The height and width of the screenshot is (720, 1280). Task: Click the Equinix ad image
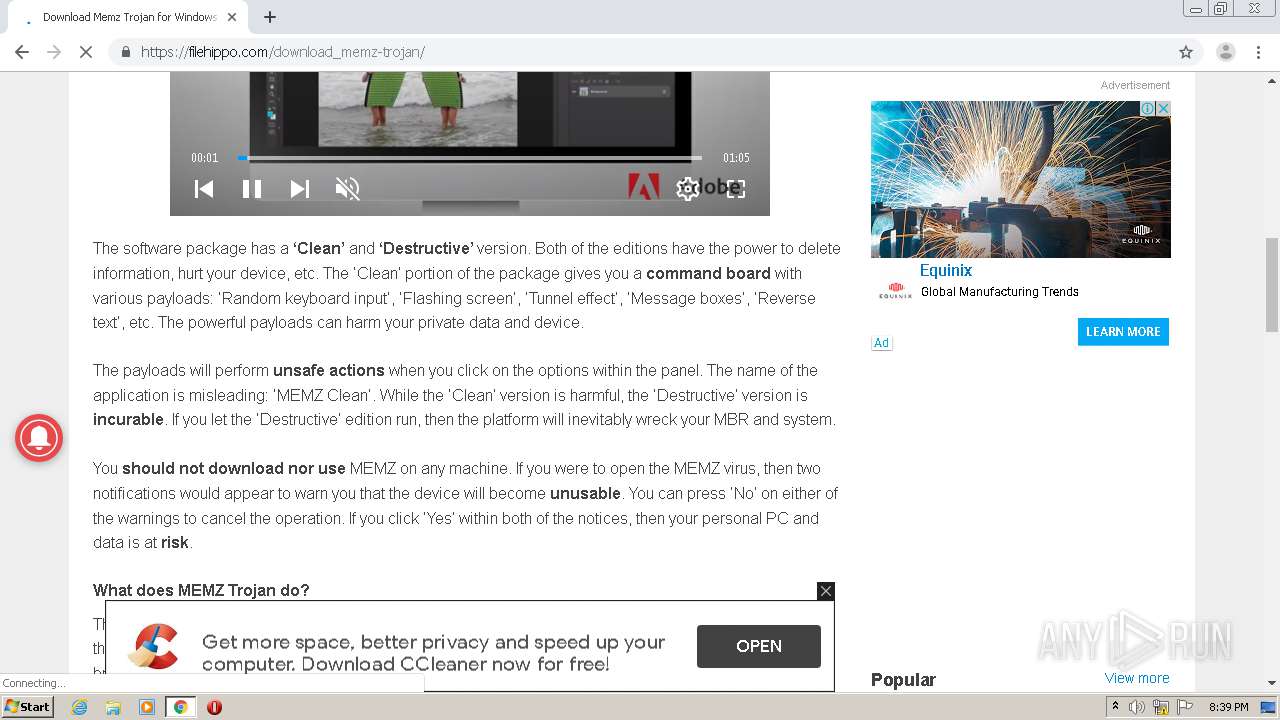(1020, 179)
